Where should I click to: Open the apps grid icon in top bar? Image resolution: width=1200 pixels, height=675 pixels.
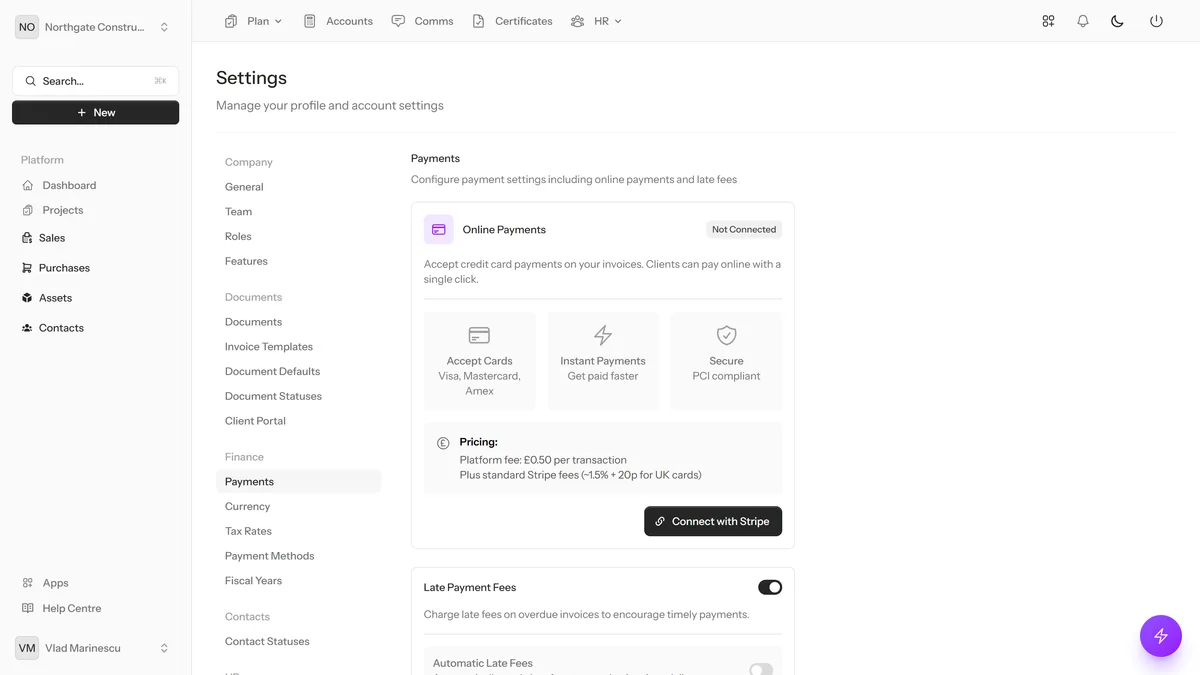tap(1048, 21)
